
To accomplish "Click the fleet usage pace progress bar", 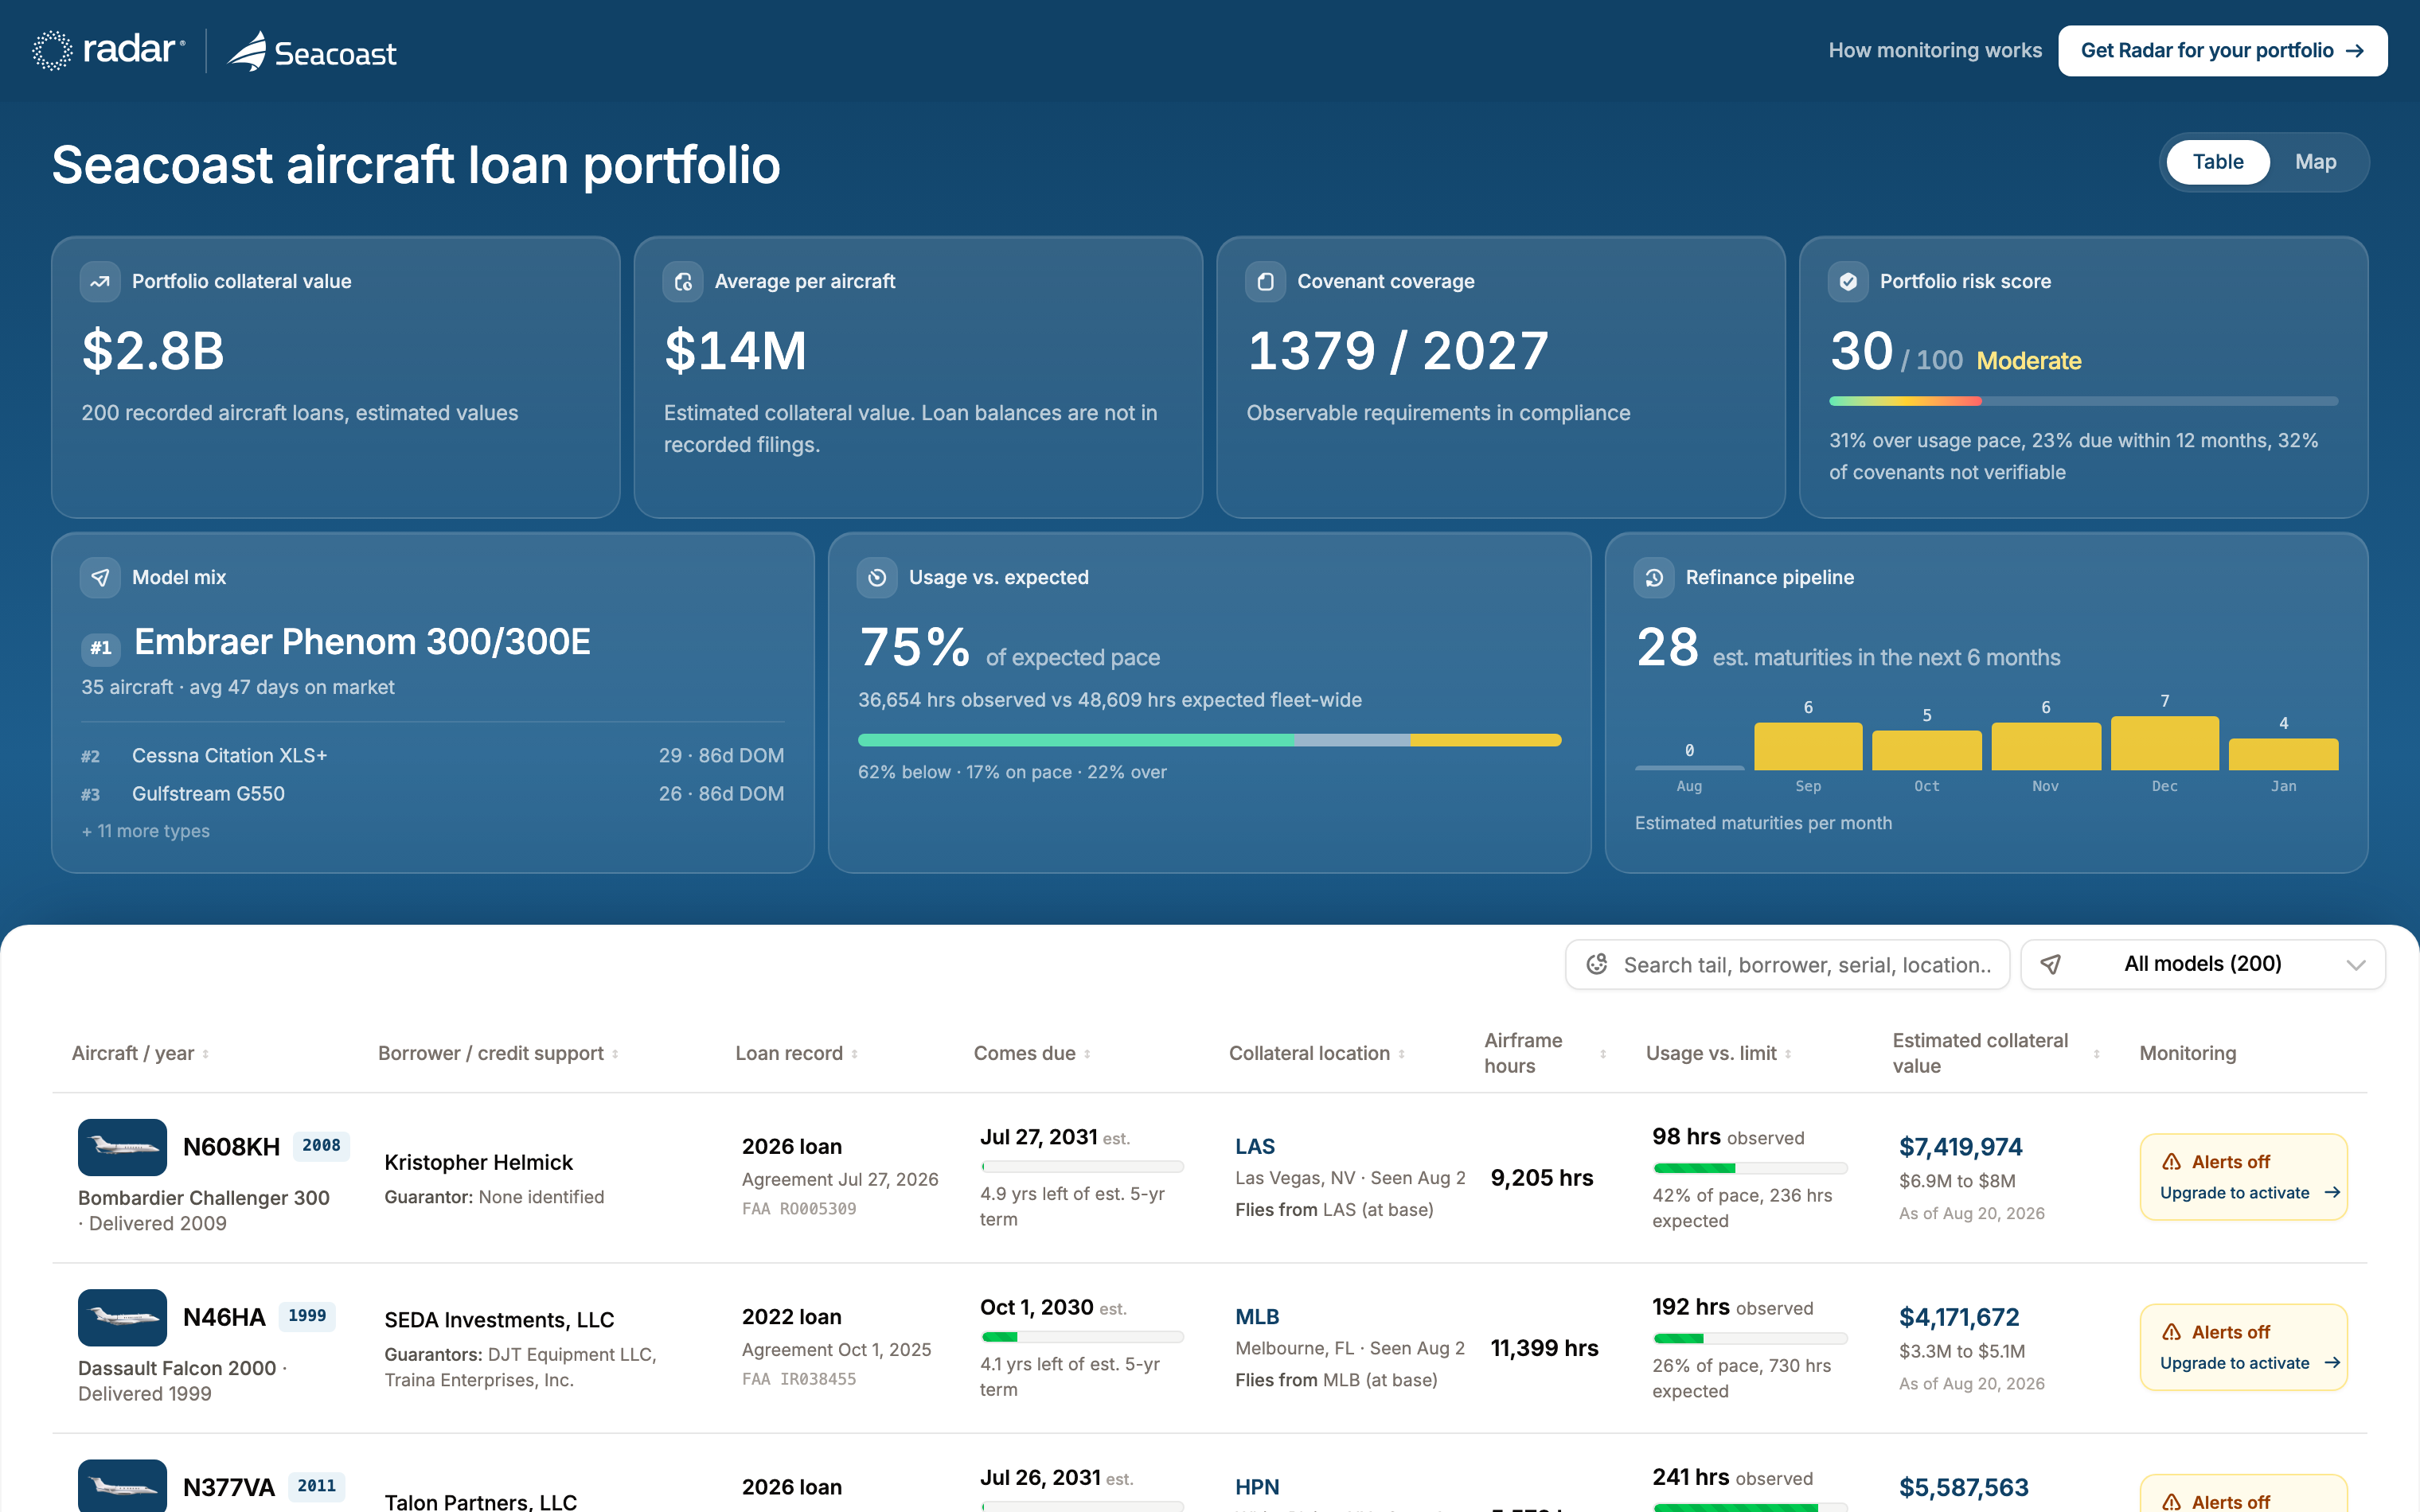I will tap(1209, 740).
